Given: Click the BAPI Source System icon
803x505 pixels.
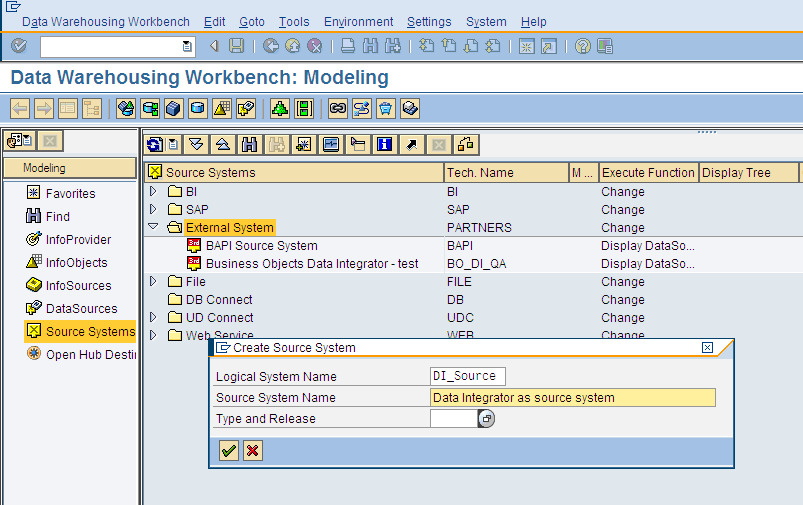Looking at the screenshot, I should point(194,245).
